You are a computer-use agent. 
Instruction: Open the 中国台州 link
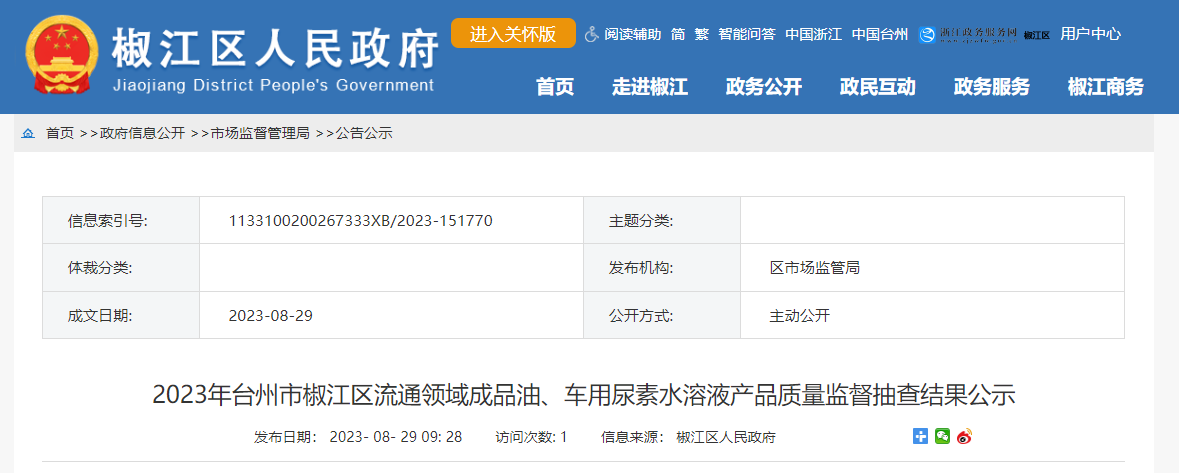click(880, 34)
